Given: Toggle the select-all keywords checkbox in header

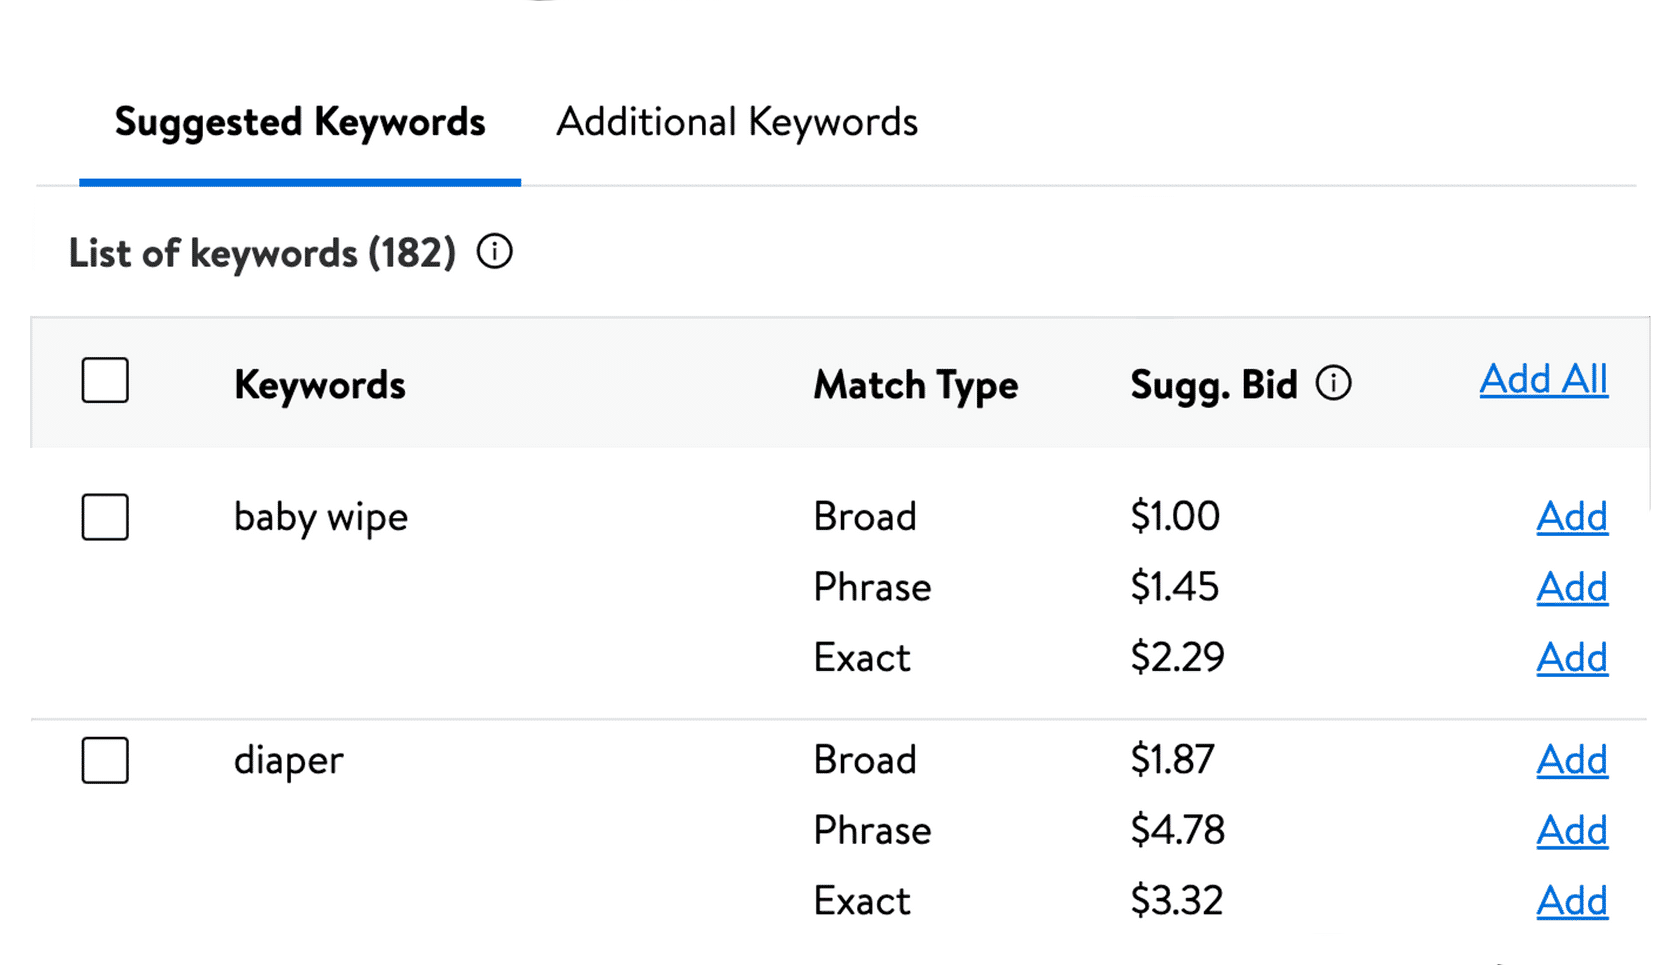Looking at the screenshot, I should click(105, 381).
